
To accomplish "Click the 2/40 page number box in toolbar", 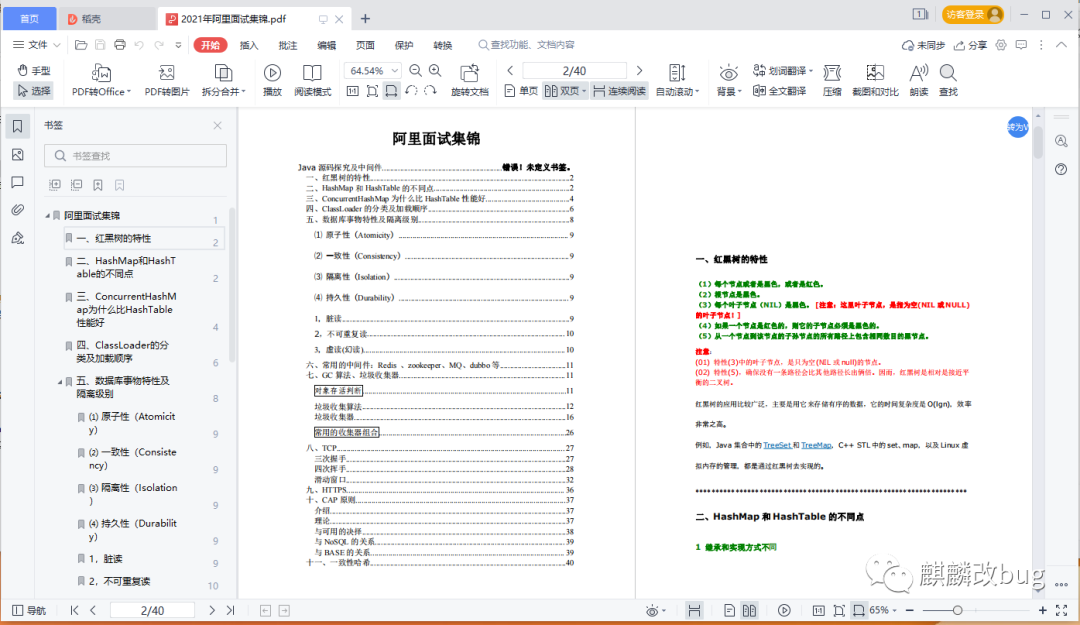I will tap(574, 70).
